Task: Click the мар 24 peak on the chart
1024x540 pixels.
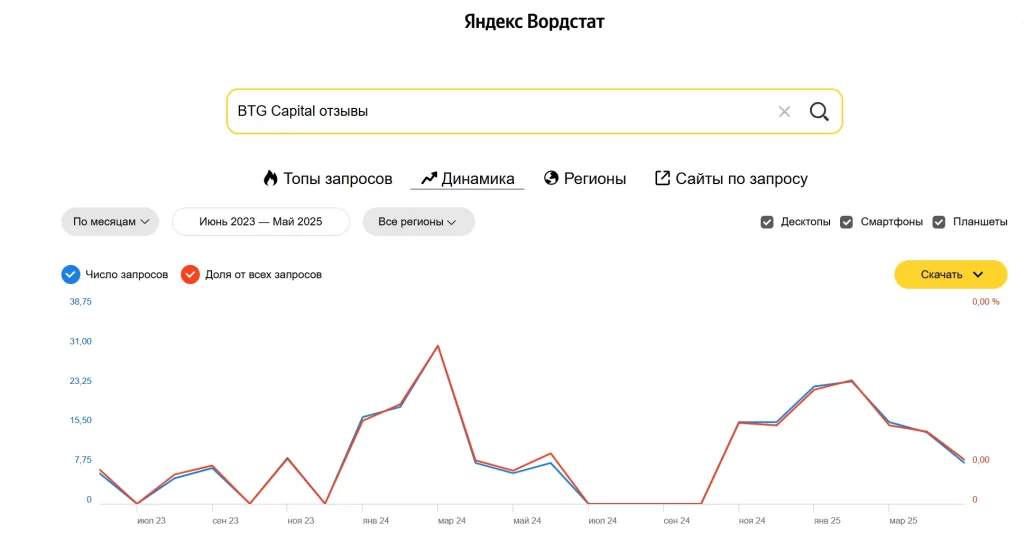Action: (x=438, y=346)
